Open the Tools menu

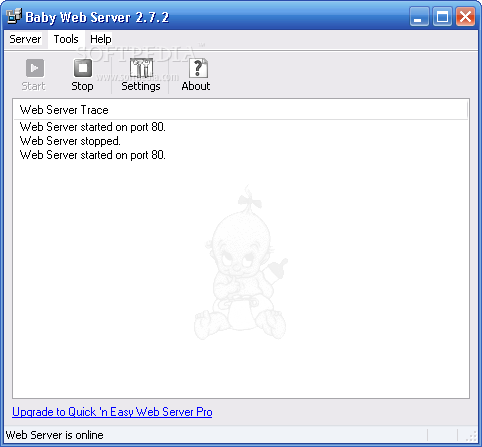click(x=66, y=39)
